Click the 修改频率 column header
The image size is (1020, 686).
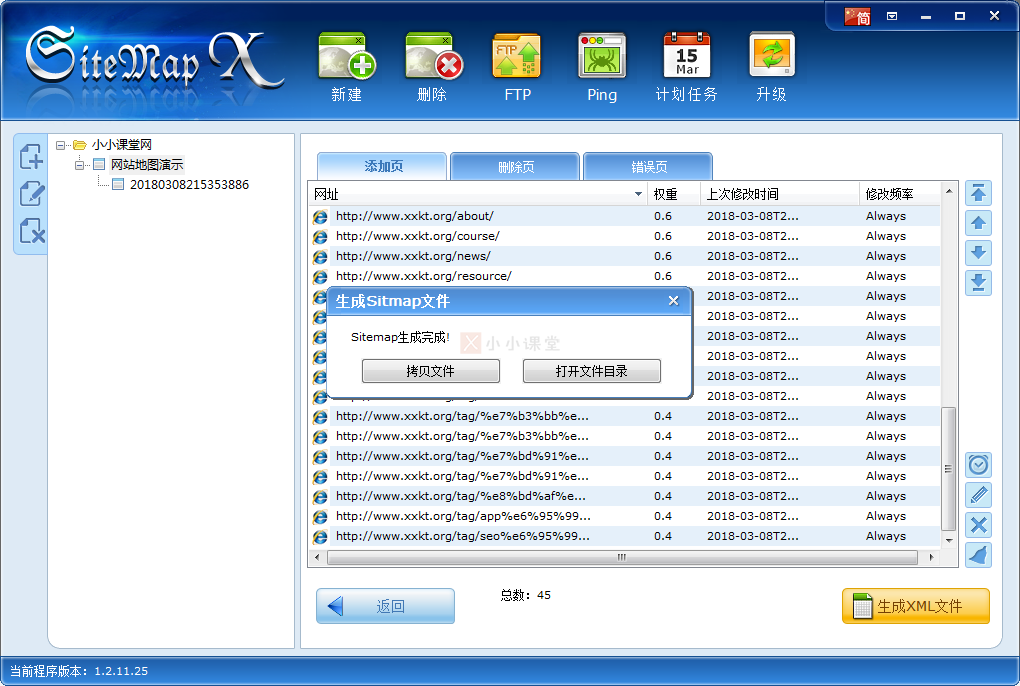(900, 194)
